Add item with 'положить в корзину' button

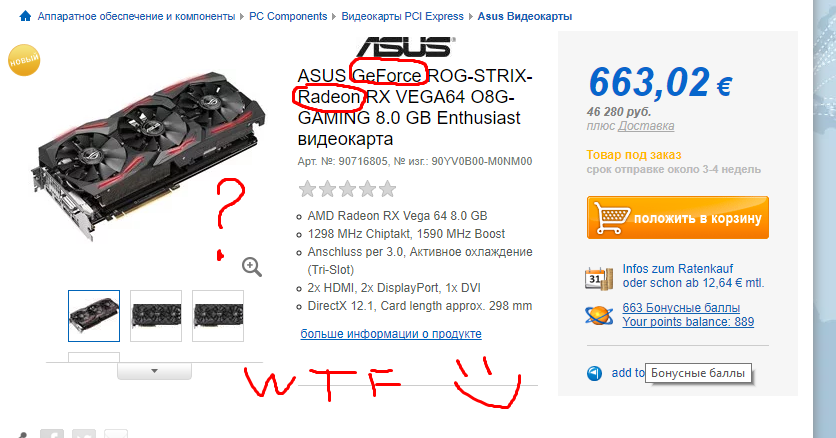pyautogui.click(x=678, y=217)
